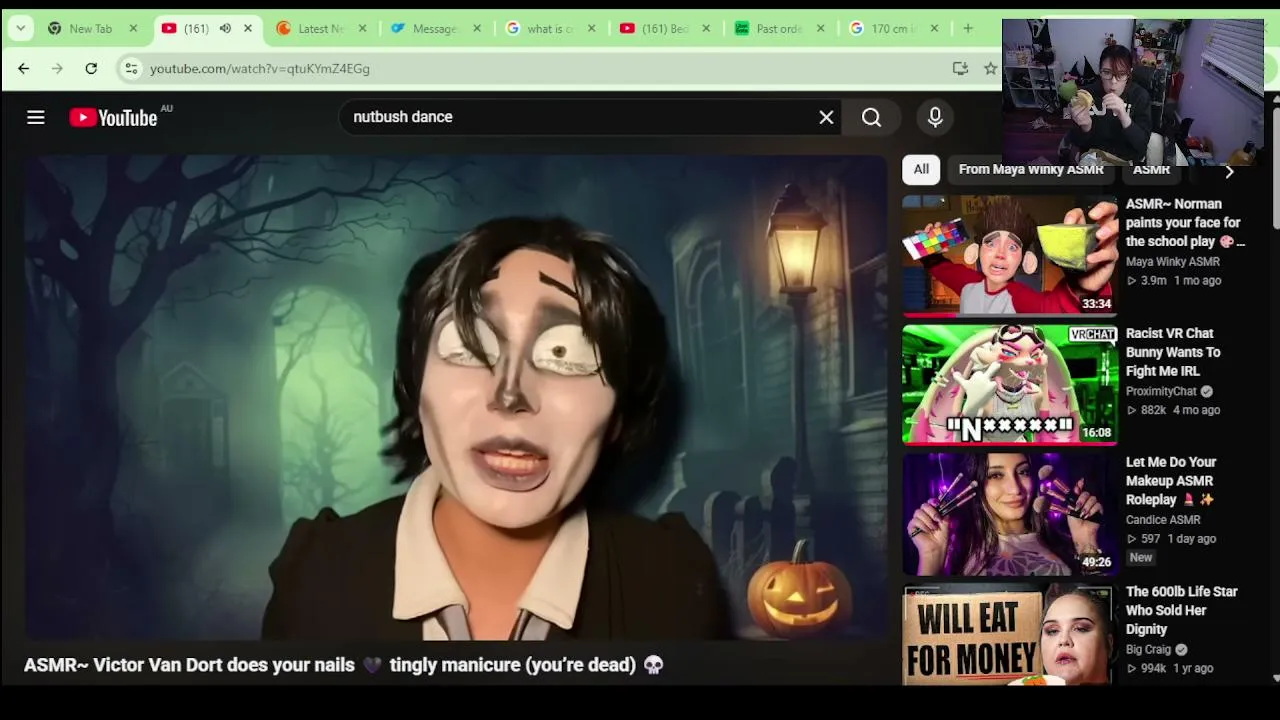The width and height of the screenshot is (1280, 720).
Task: Switch to the Latest News tab
Action: coord(320,28)
